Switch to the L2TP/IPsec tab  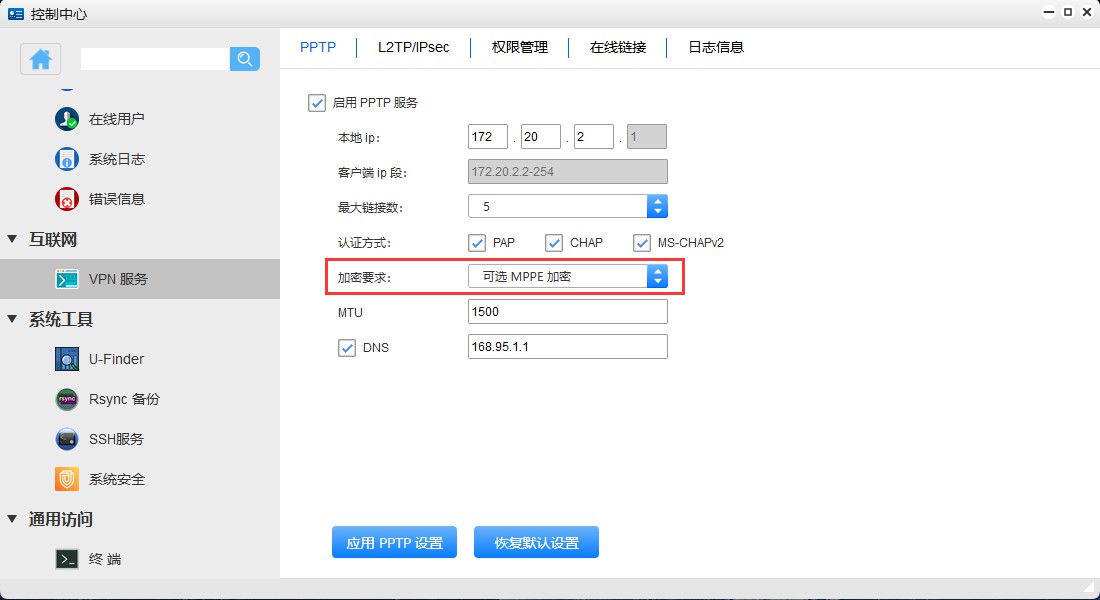pyautogui.click(x=413, y=47)
